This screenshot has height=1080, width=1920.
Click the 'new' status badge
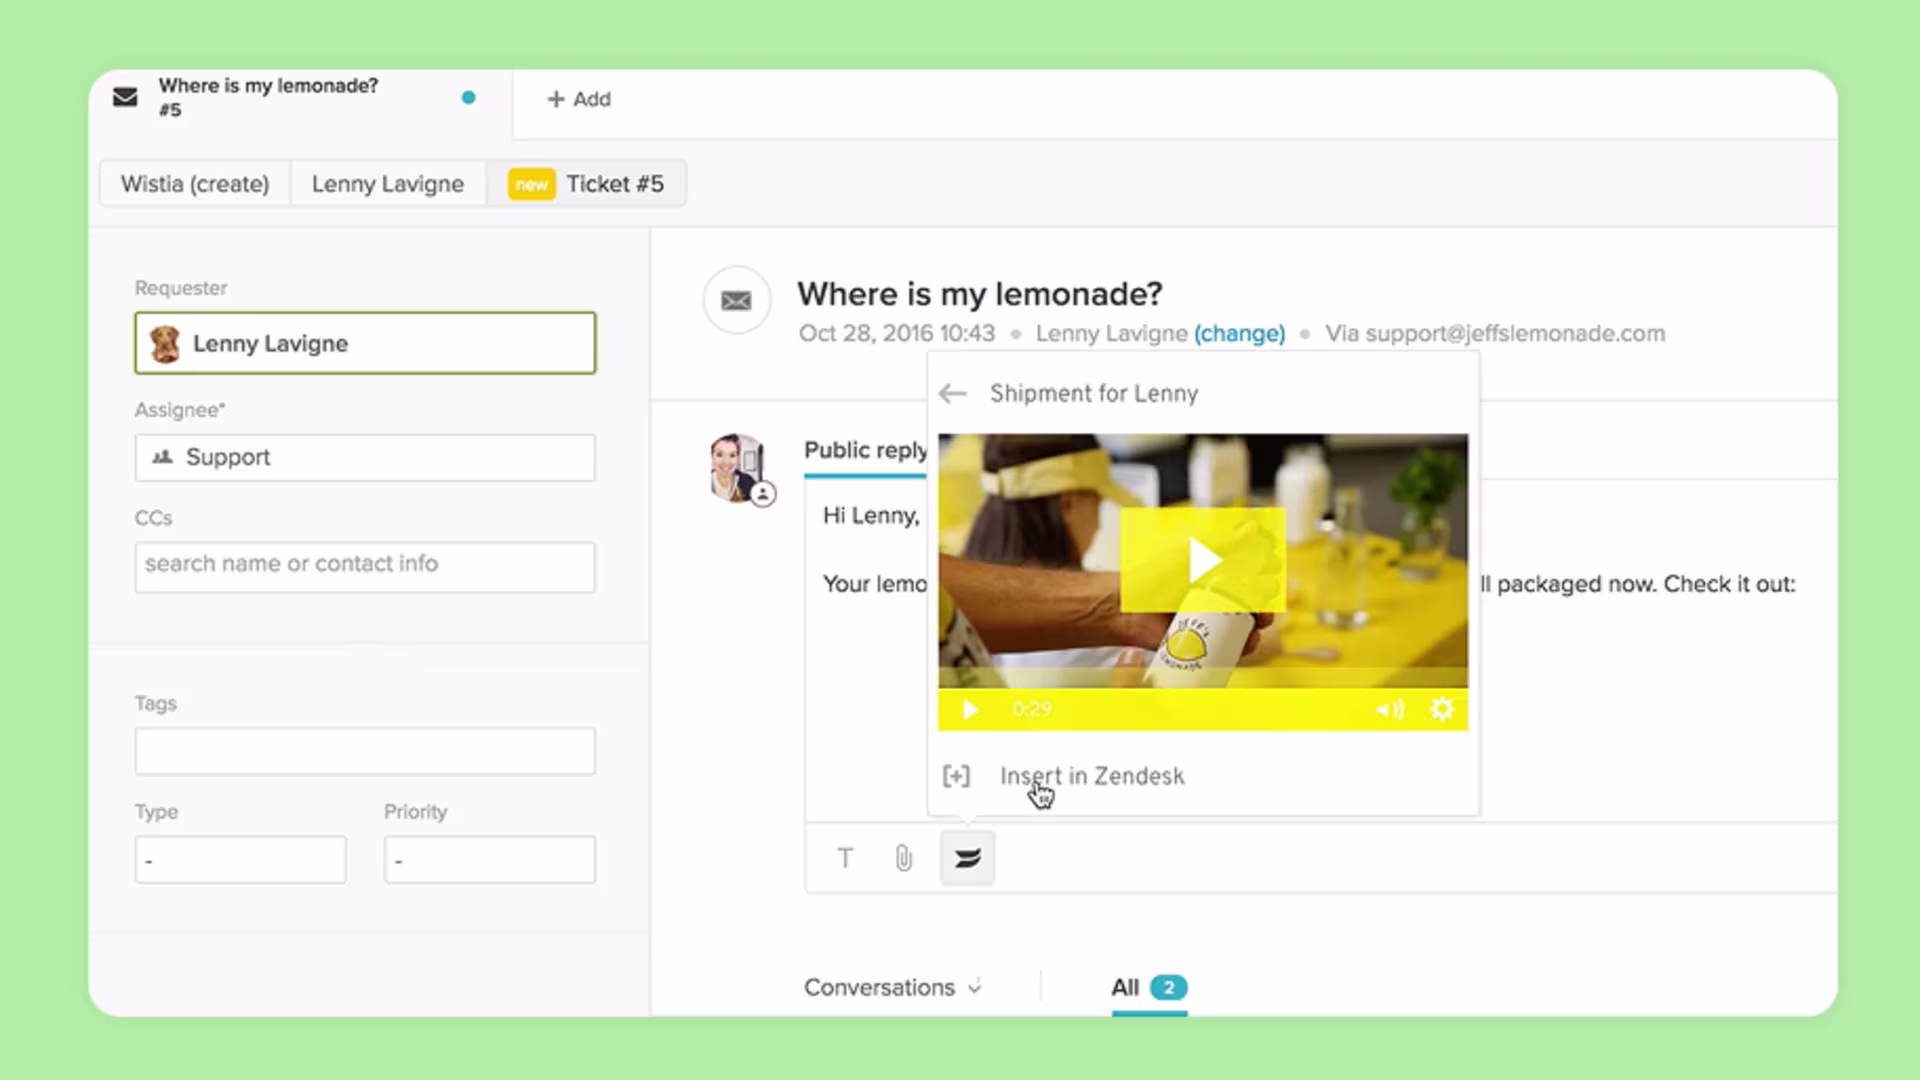click(x=531, y=184)
